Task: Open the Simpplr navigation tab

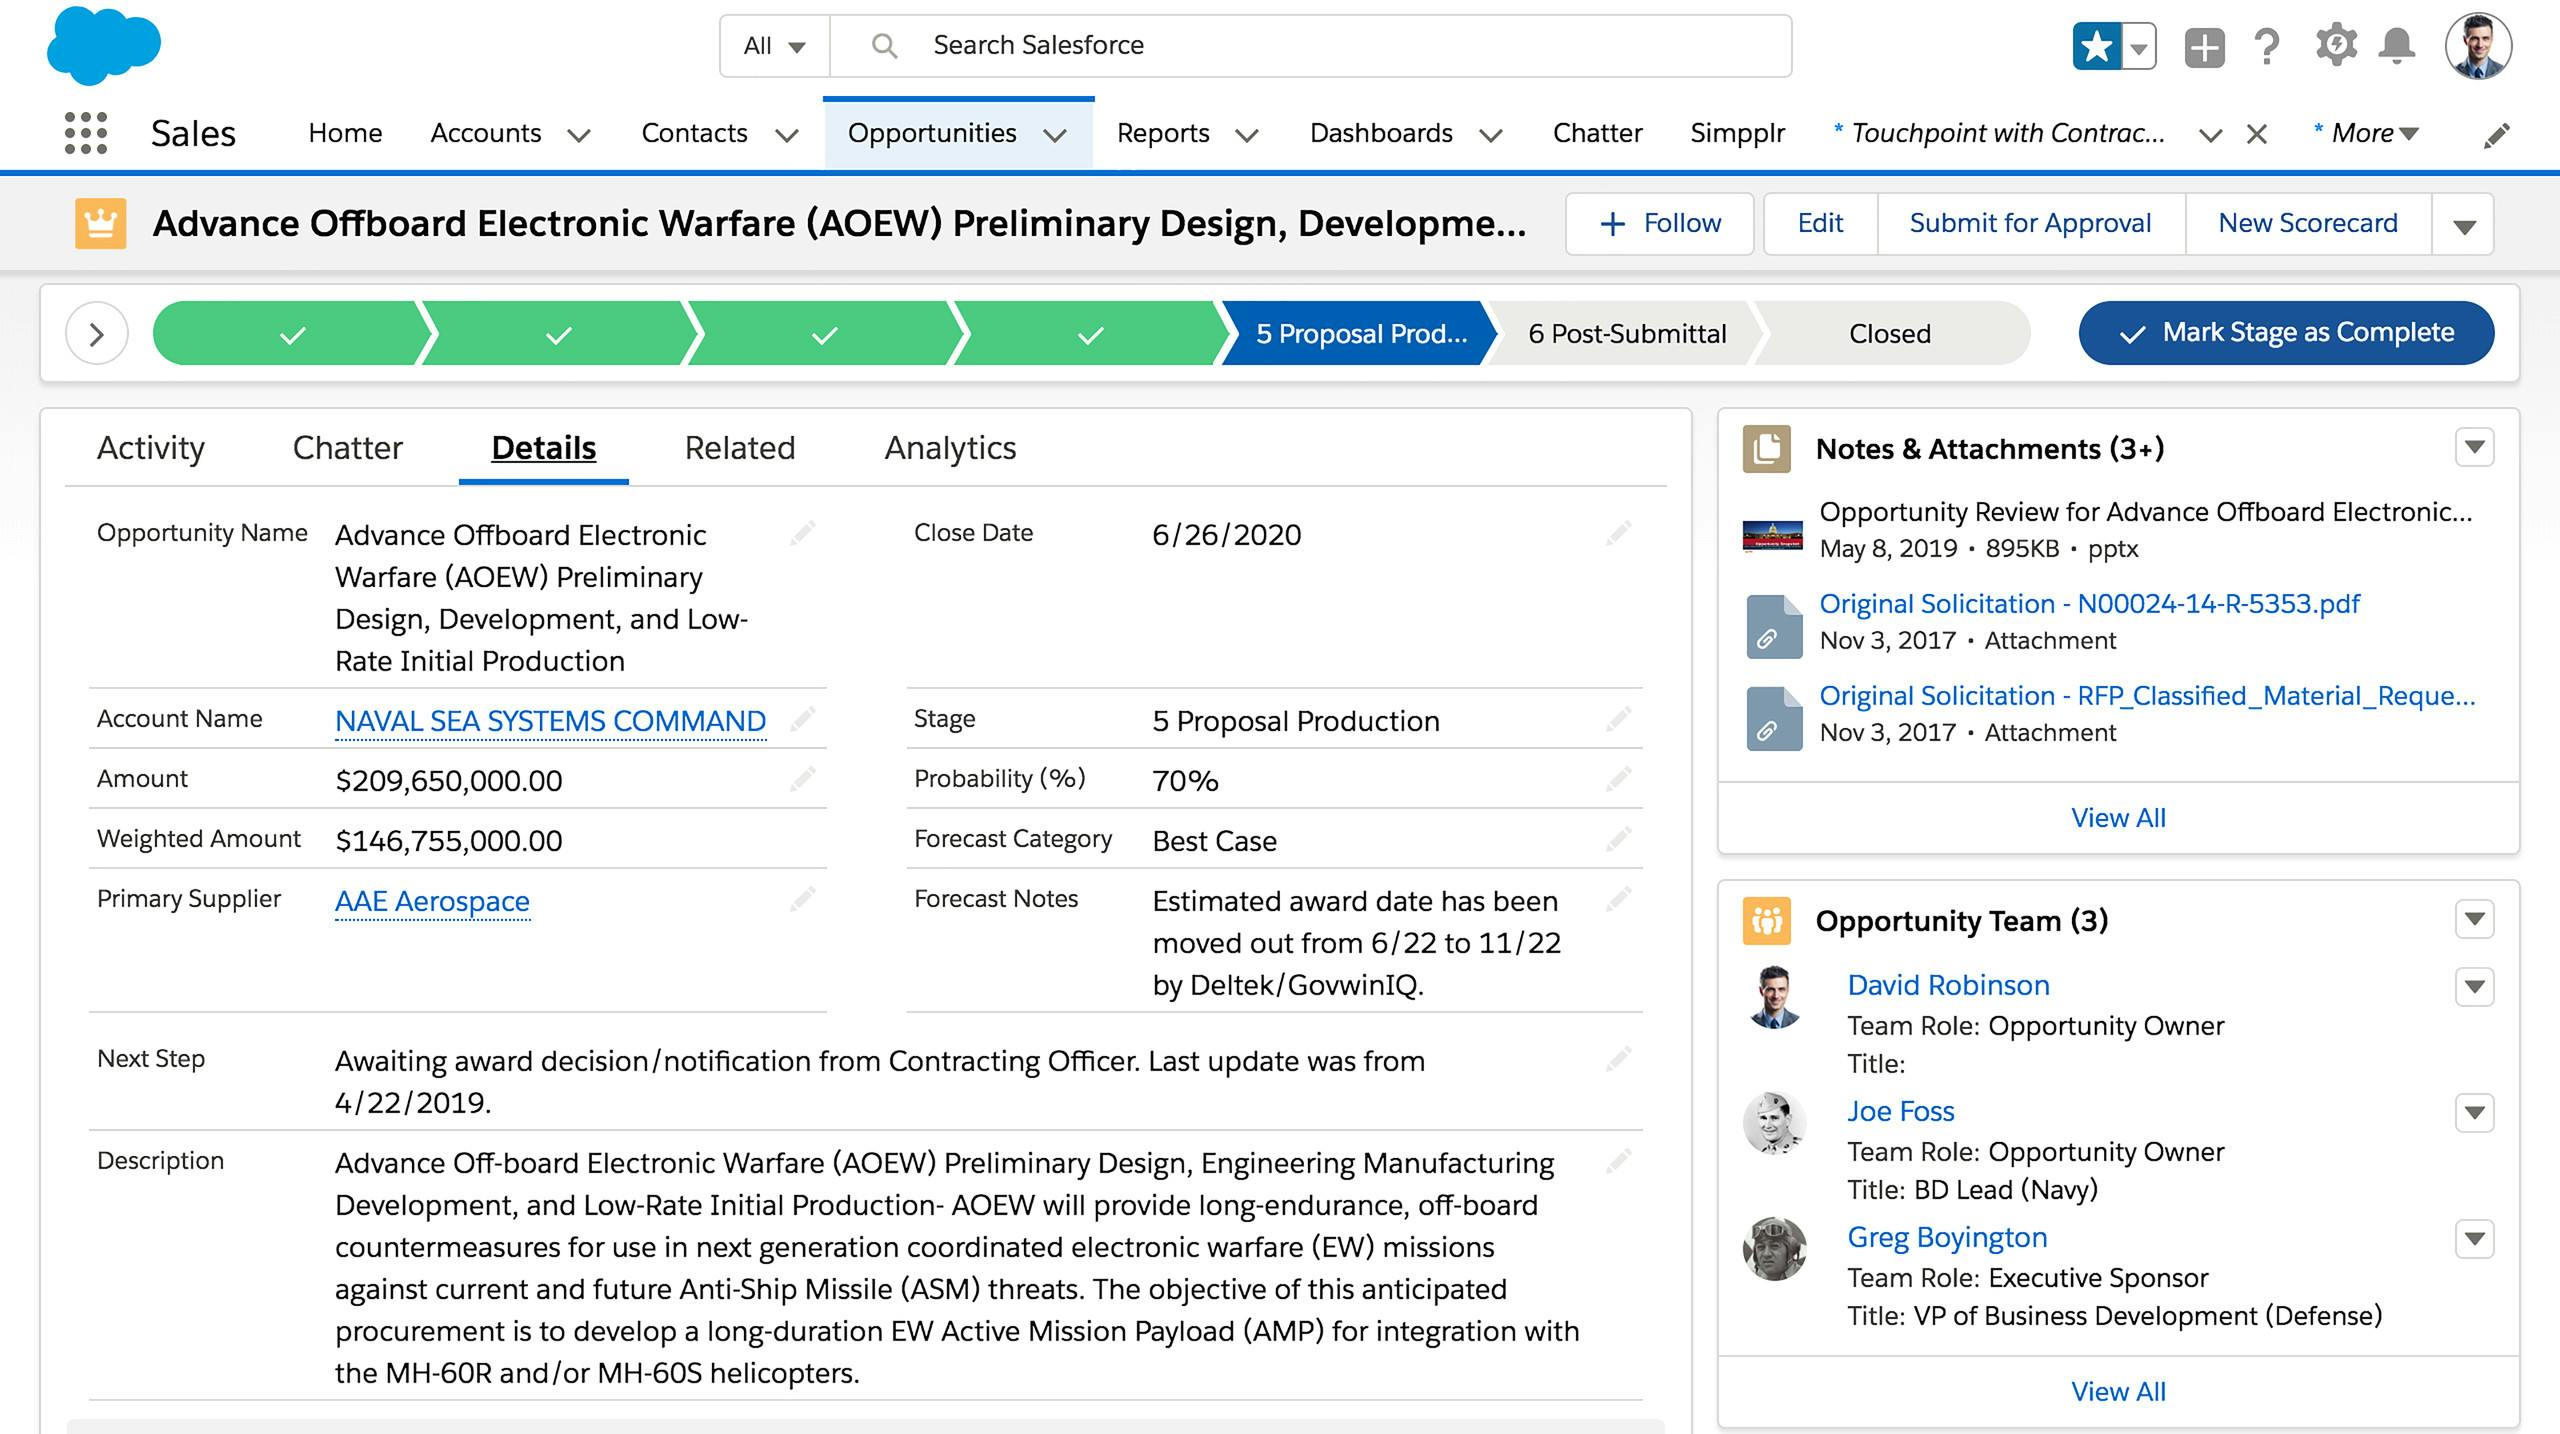Action: 1737,133
